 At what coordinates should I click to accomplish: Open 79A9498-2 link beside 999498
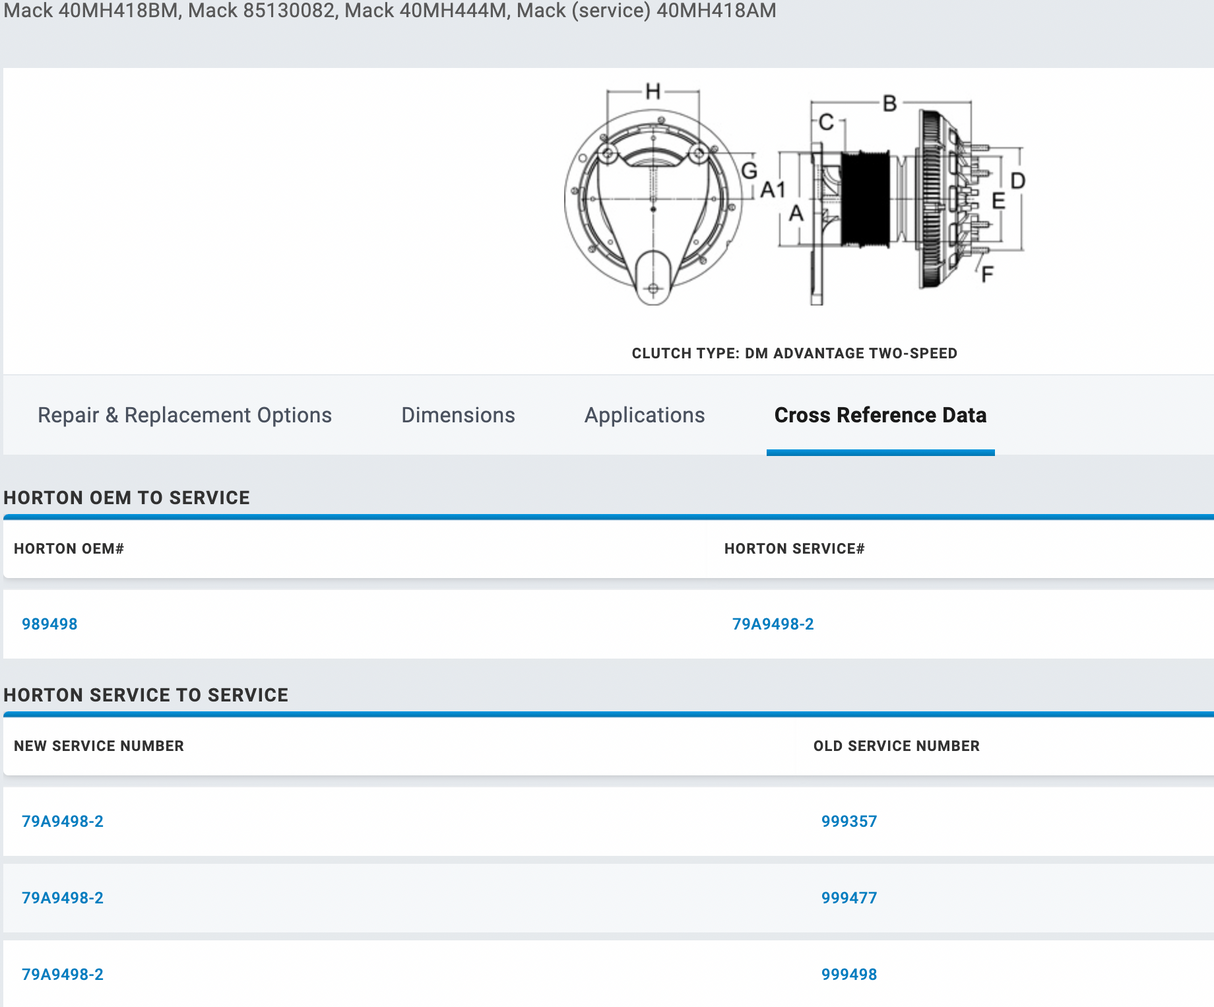[62, 973]
